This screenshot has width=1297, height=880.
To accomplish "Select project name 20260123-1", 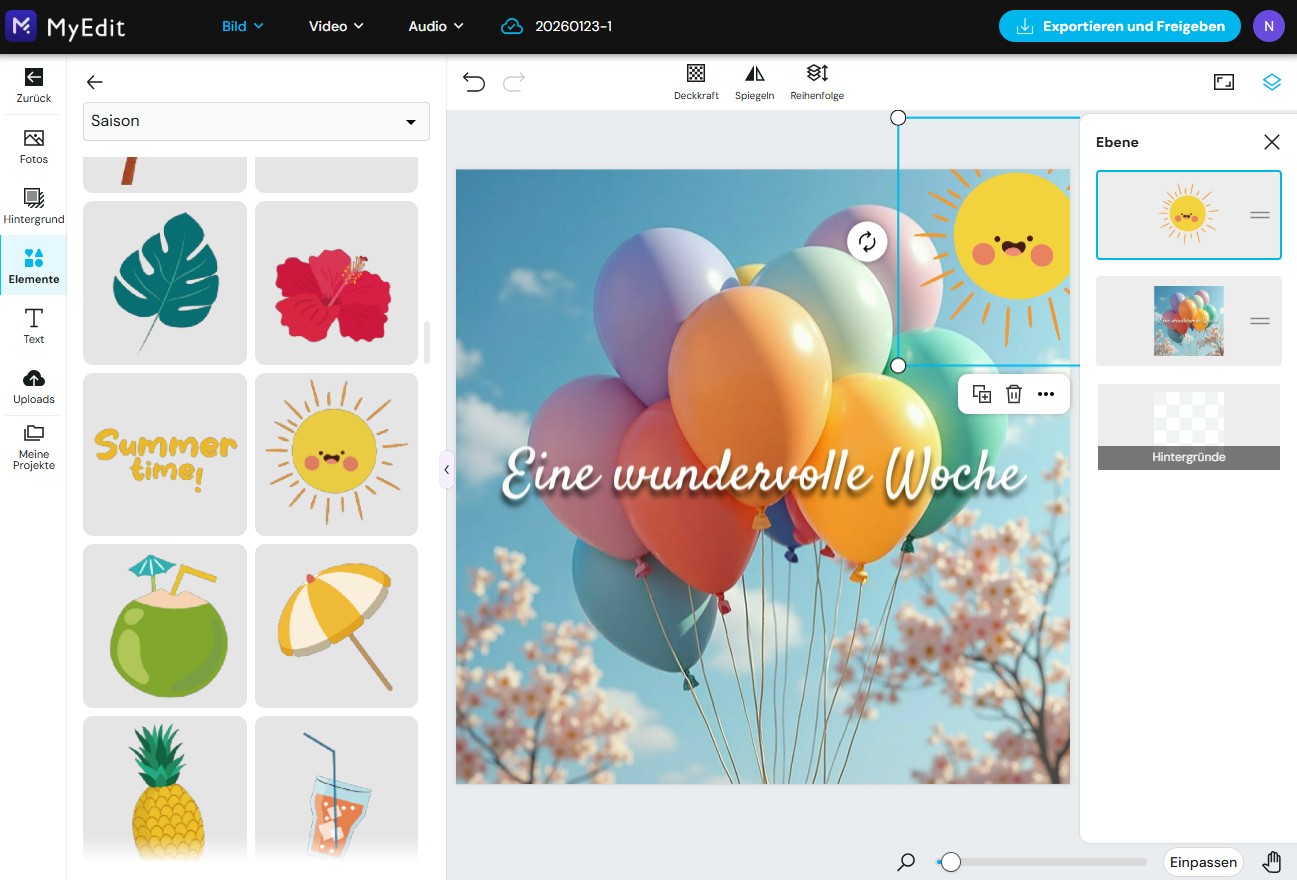I will pyautogui.click(x=574, y=26).
